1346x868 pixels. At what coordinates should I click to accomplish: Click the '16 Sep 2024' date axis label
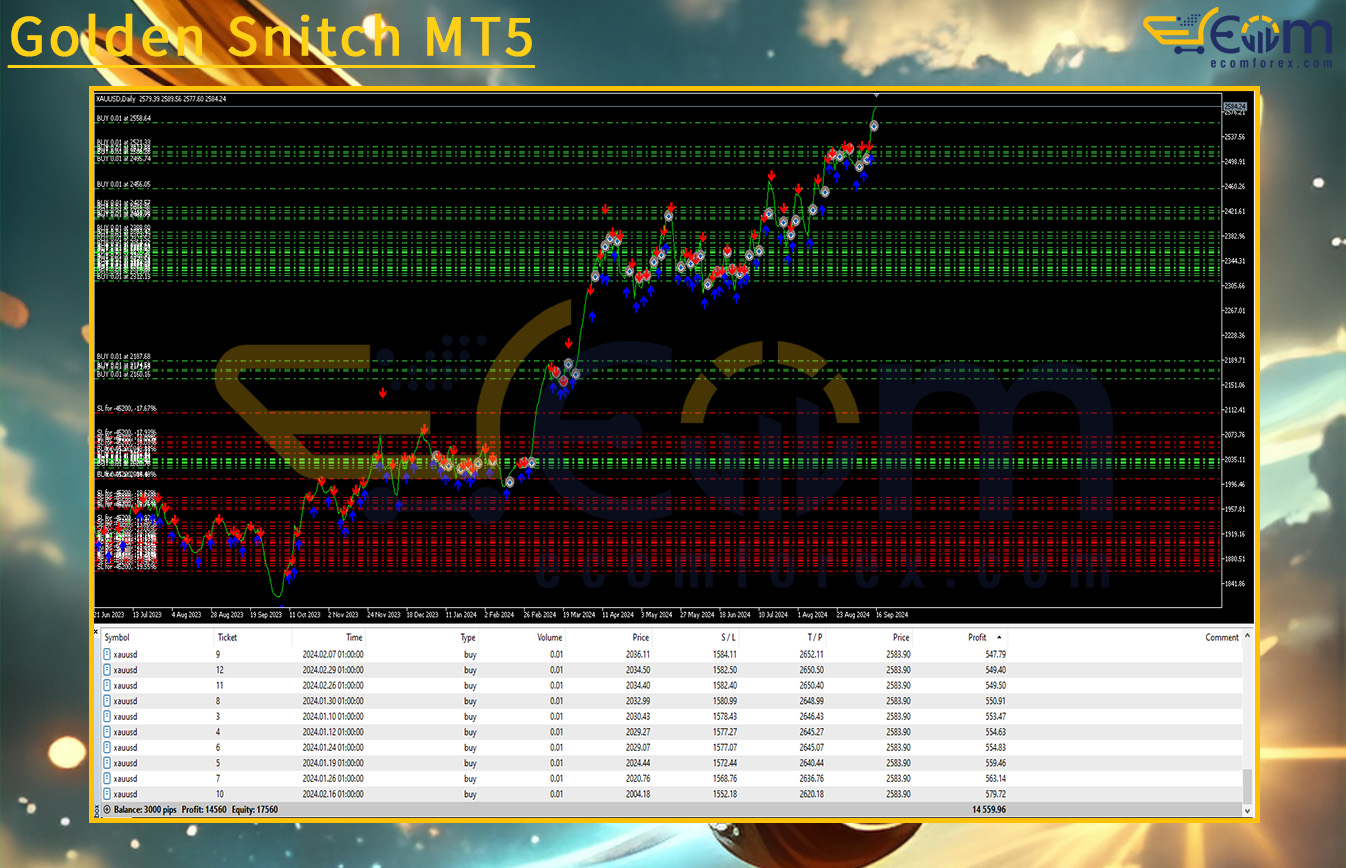point(892,614)
